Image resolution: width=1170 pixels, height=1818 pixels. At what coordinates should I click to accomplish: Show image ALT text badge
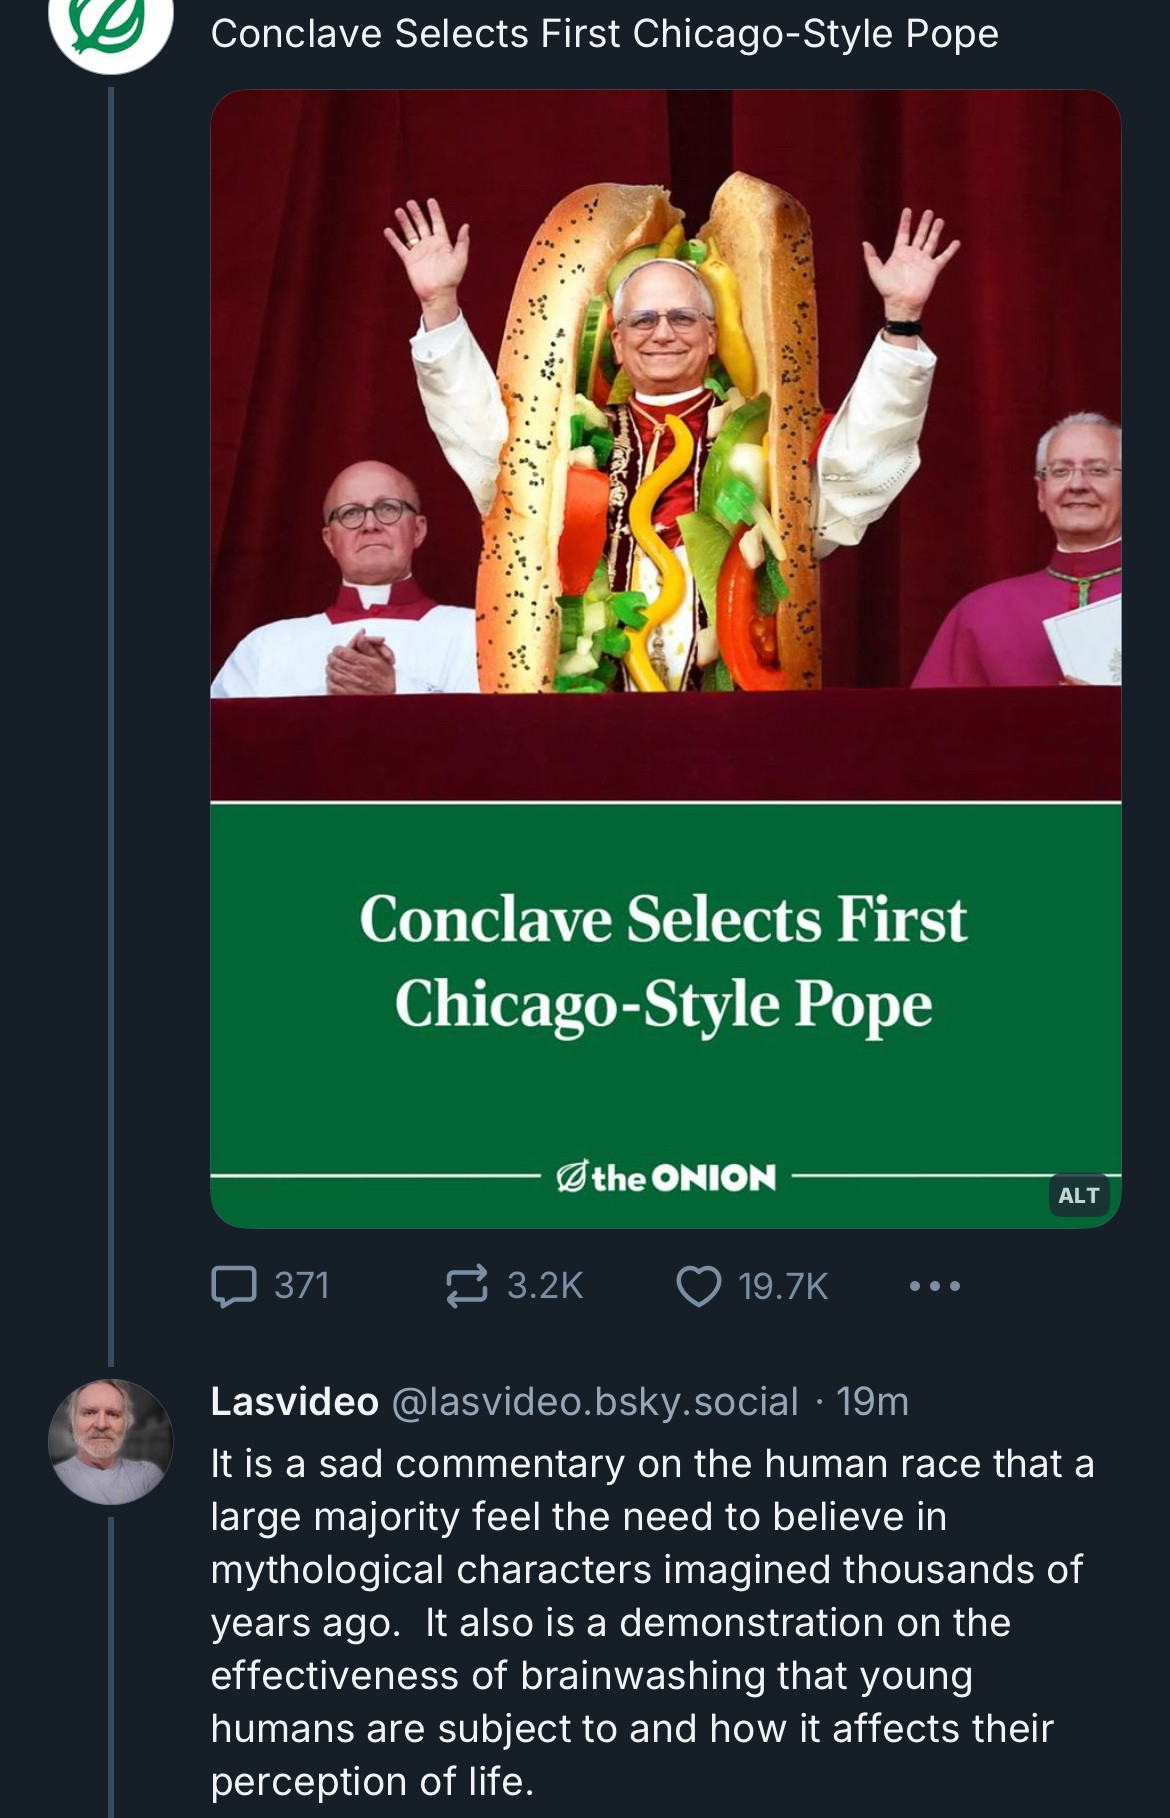pyautogui.click(x=1079, y=1195)
